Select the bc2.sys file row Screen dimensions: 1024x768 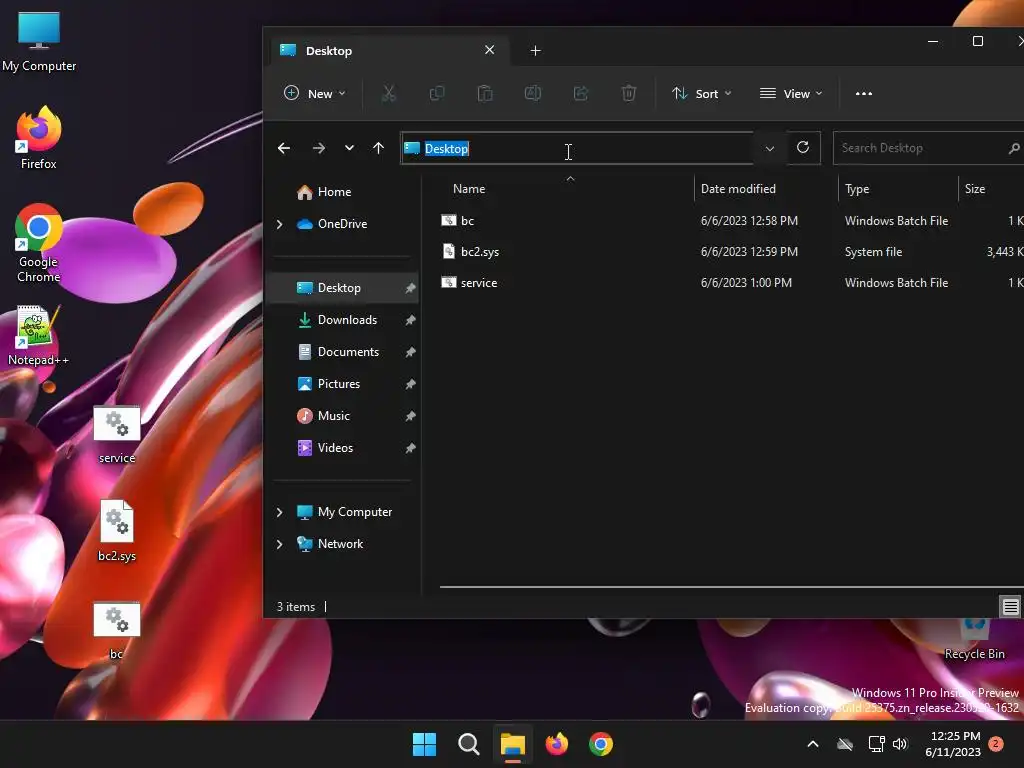click(x=730, y=251)
